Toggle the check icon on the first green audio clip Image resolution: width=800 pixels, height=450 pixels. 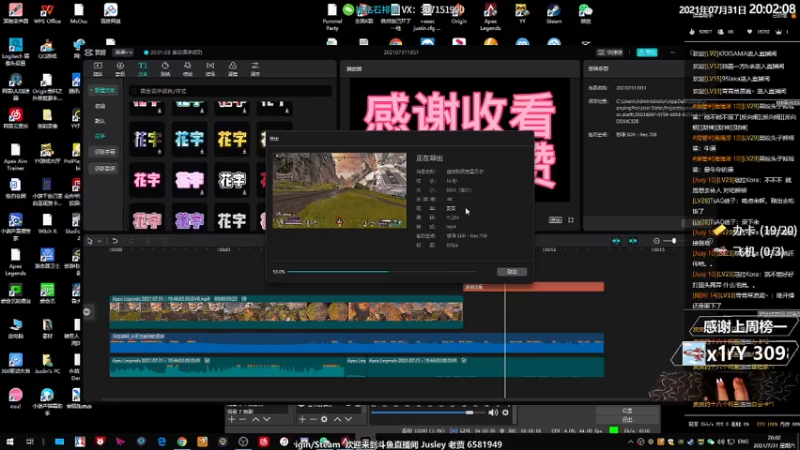(207, 360)
